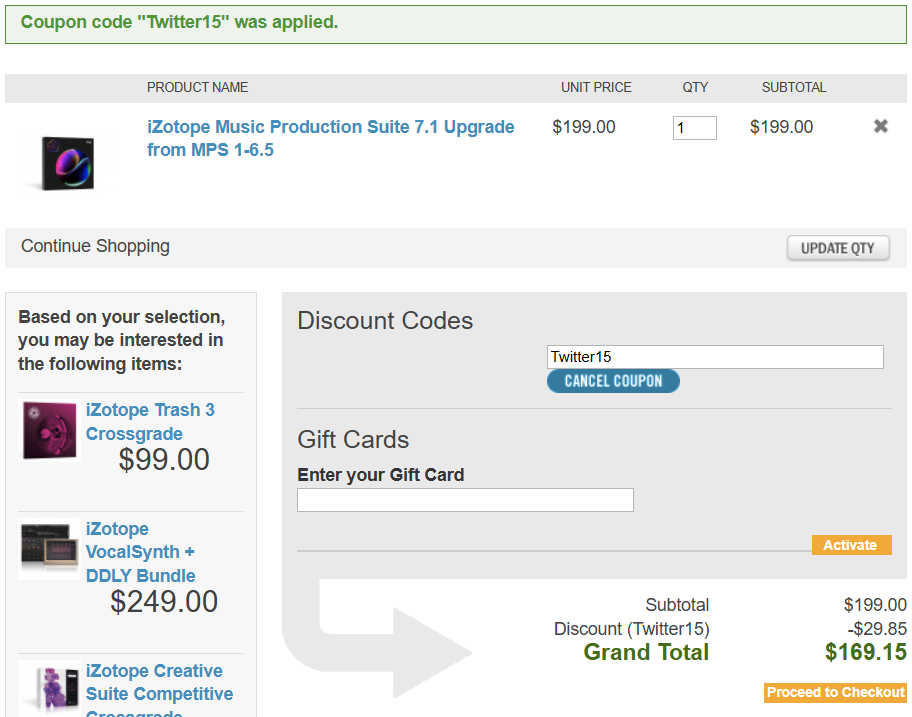Open the Music Production Suite 7.1 Upgrade link
The width and height of the screenshot is (912, 717).
tap(330, 138)
